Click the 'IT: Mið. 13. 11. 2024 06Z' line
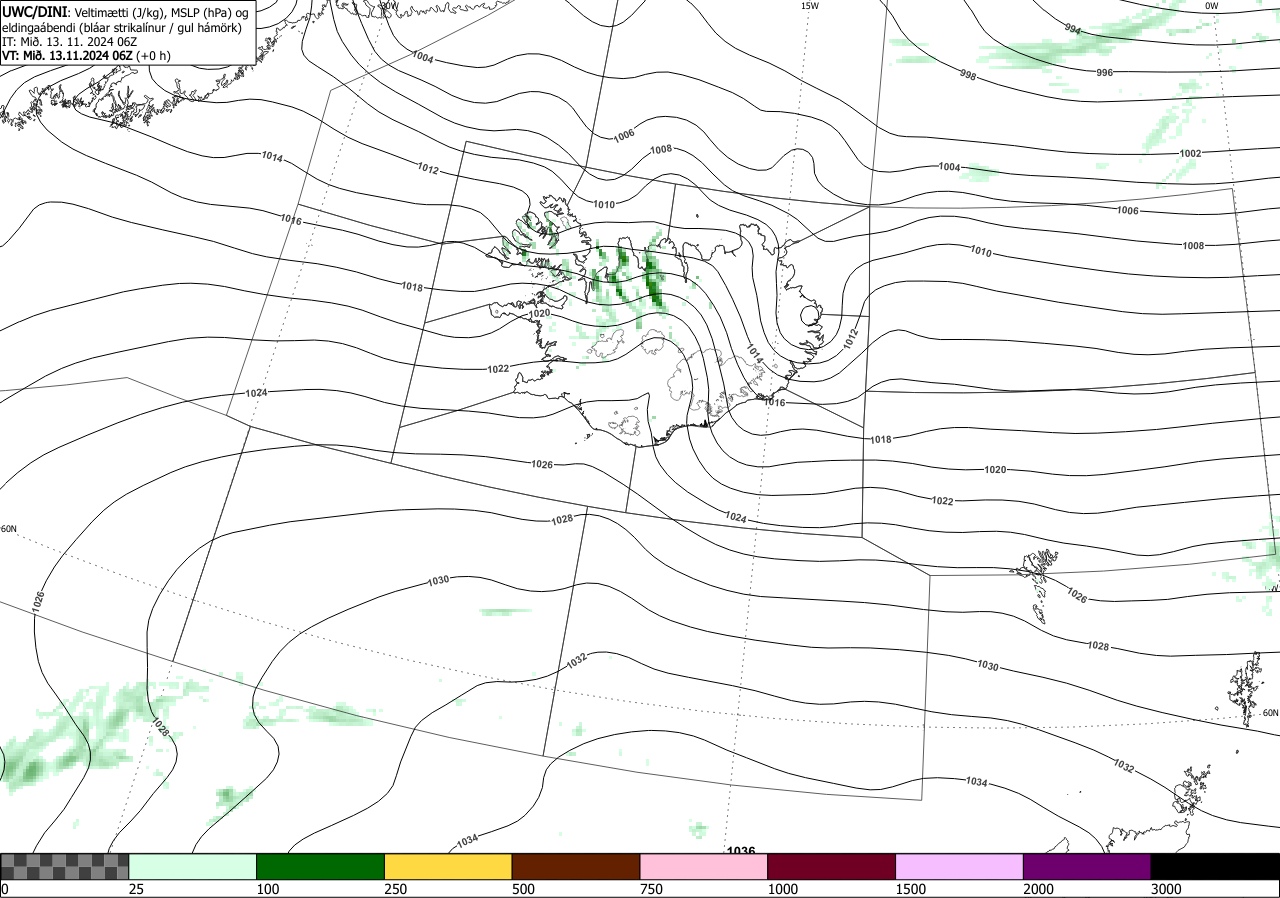Viewport: 1280px width, 898px height. point(68,42)
